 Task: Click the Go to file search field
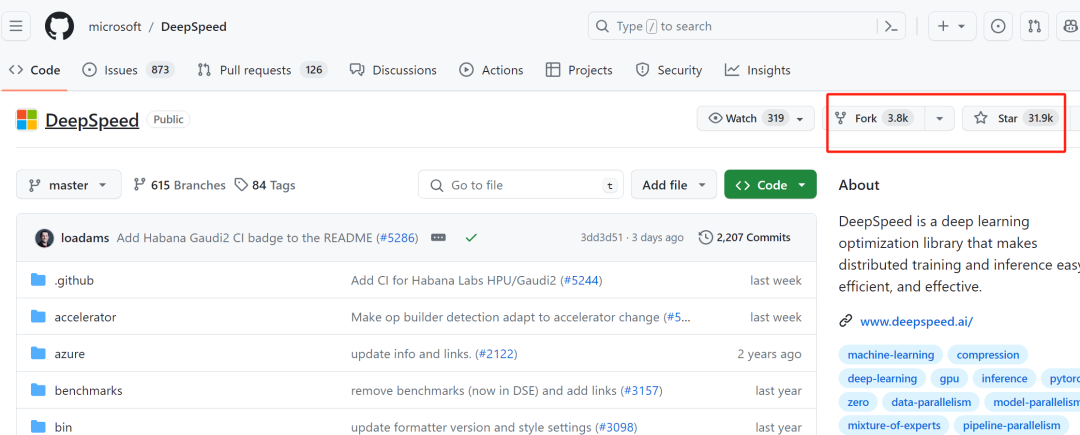click(520, 185)
